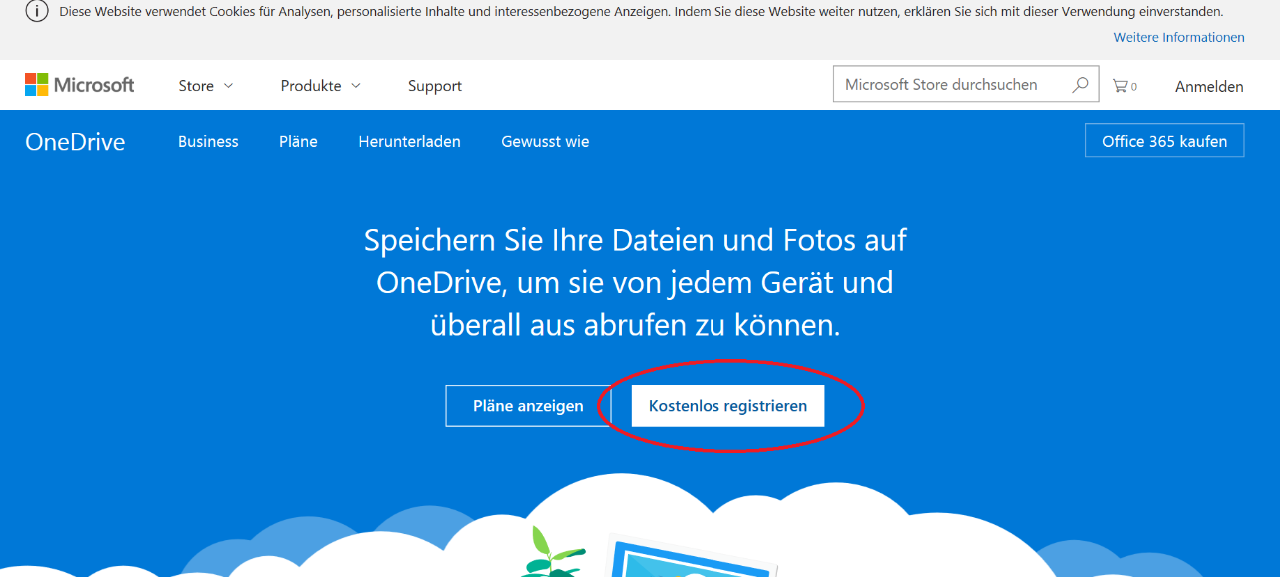Expand the Store dropdown menu

(x=206, y=86)
